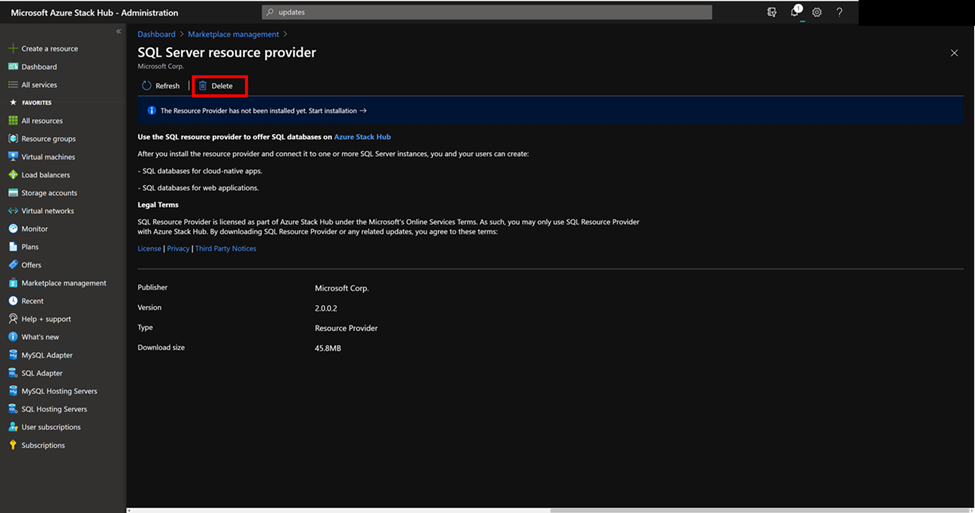Open the SQL Hosting Servers icon
The image size is (975, 513).
tap(12, 409)
